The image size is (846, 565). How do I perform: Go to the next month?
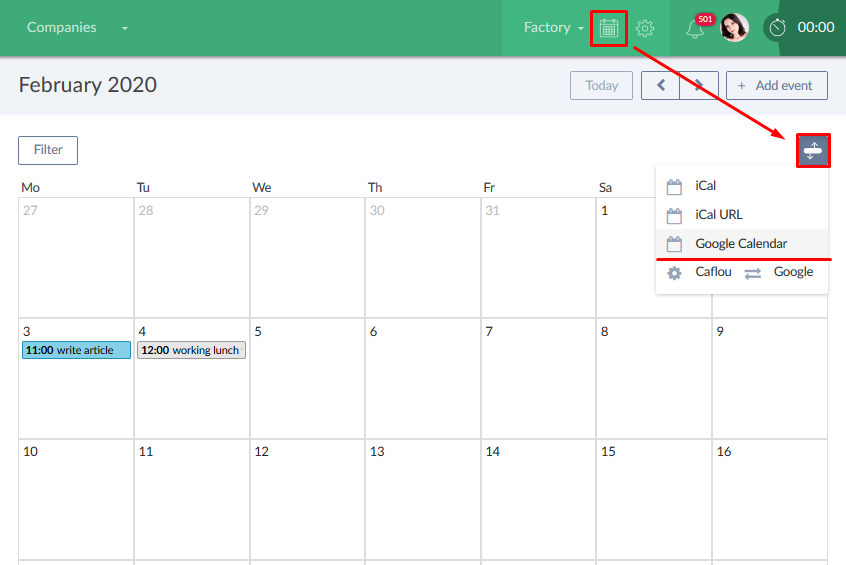pyautogui.click(x=699, y=86)
